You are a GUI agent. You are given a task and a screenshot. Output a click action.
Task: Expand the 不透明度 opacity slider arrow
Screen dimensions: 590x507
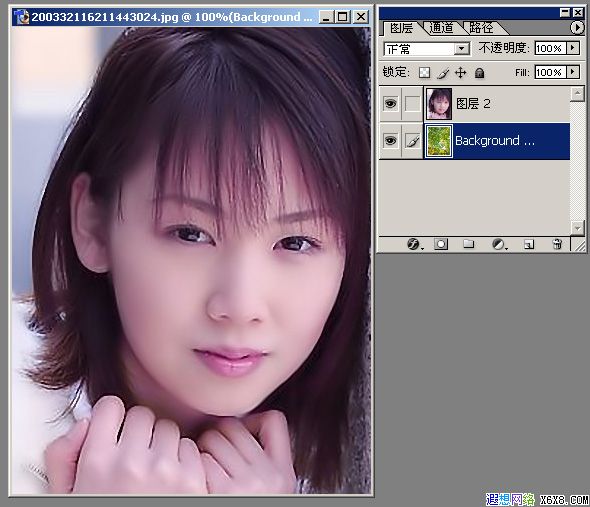click(x=573, y=48)
